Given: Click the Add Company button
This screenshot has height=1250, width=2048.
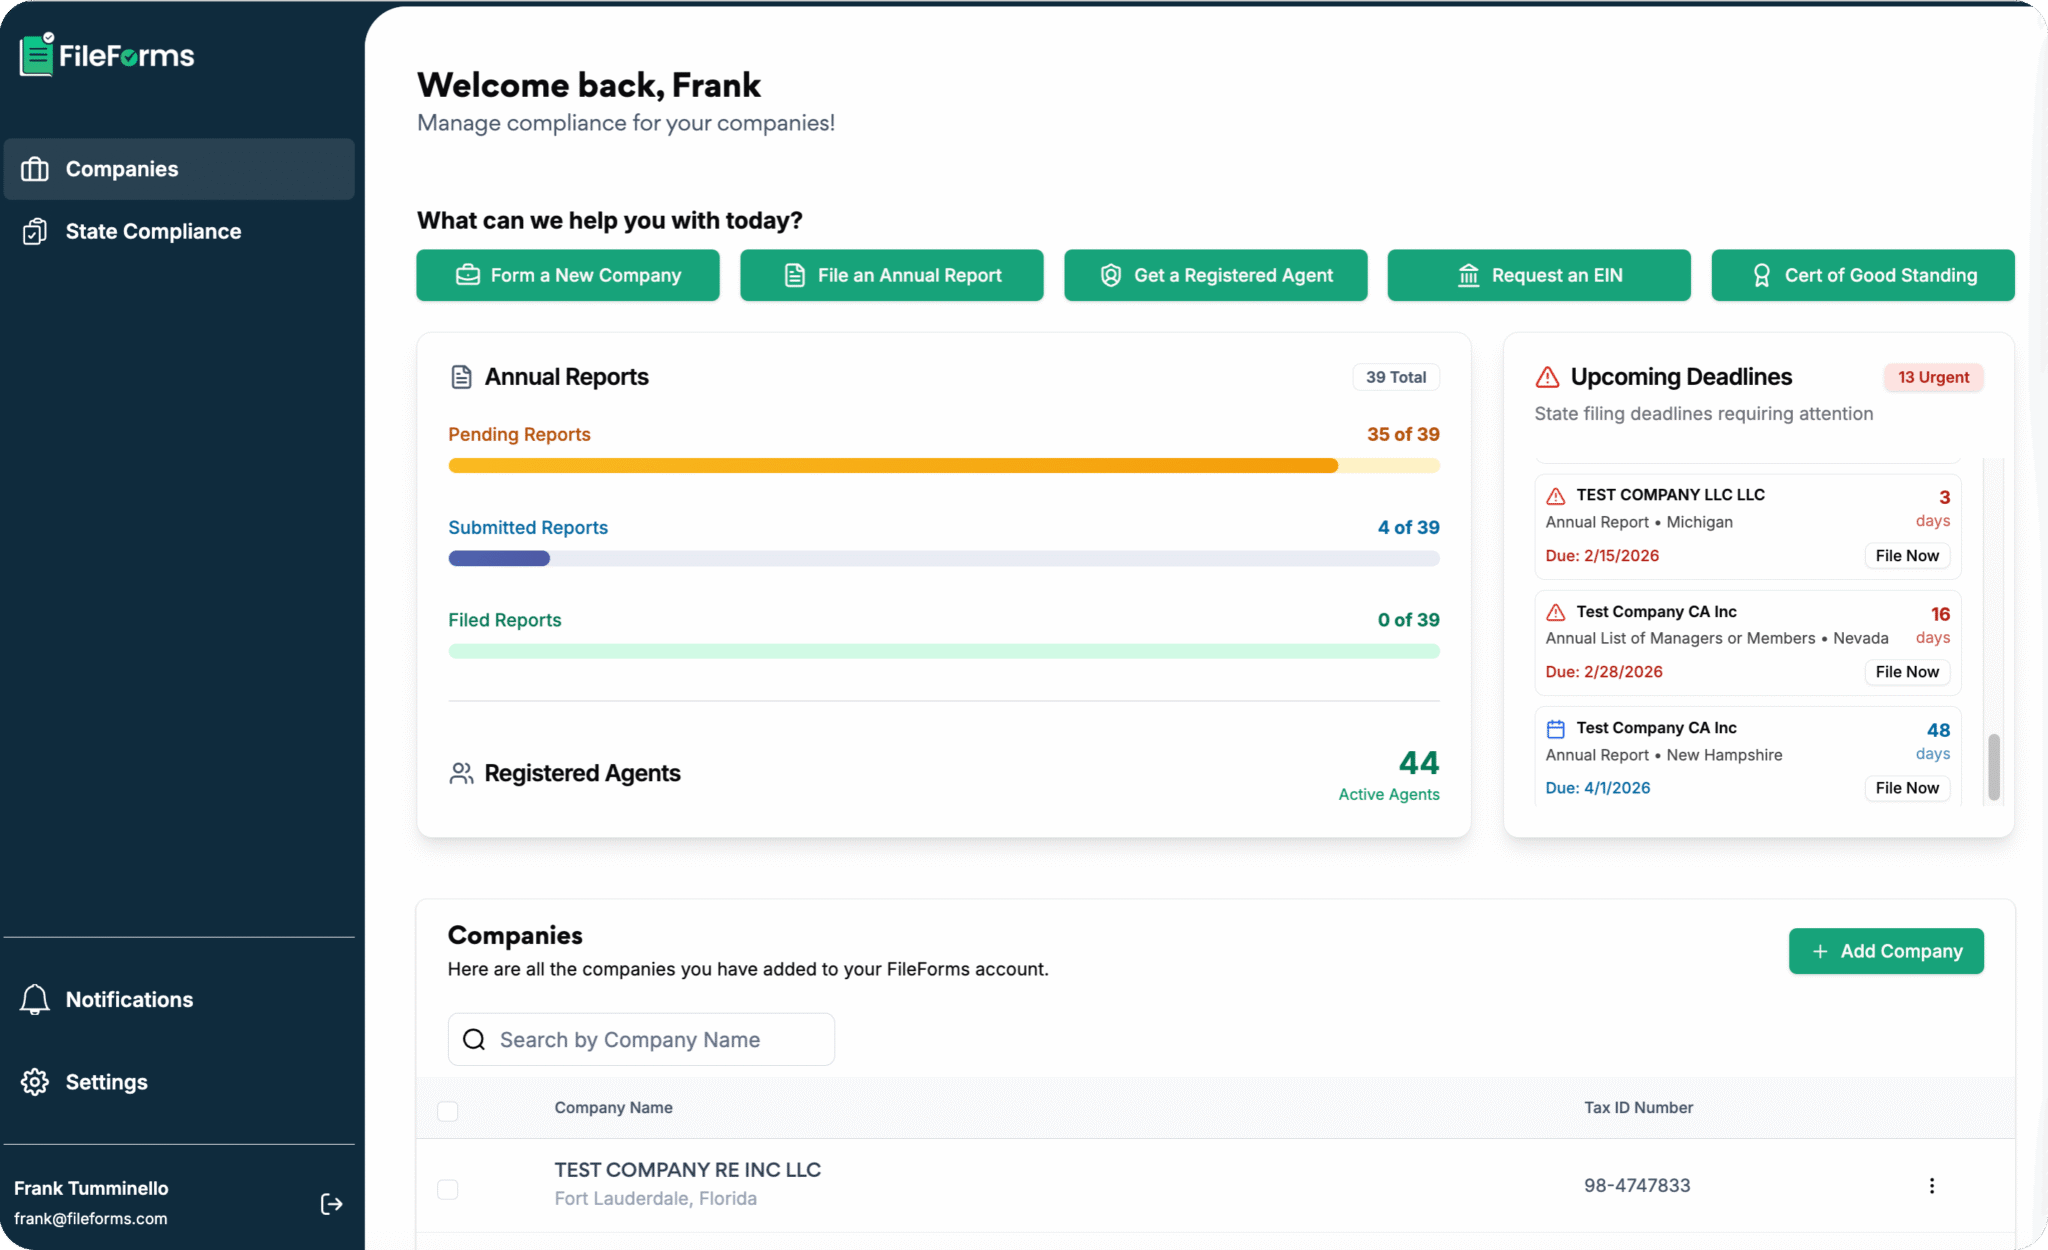Looking at the screenshot, I should (x=1885, y=951).
